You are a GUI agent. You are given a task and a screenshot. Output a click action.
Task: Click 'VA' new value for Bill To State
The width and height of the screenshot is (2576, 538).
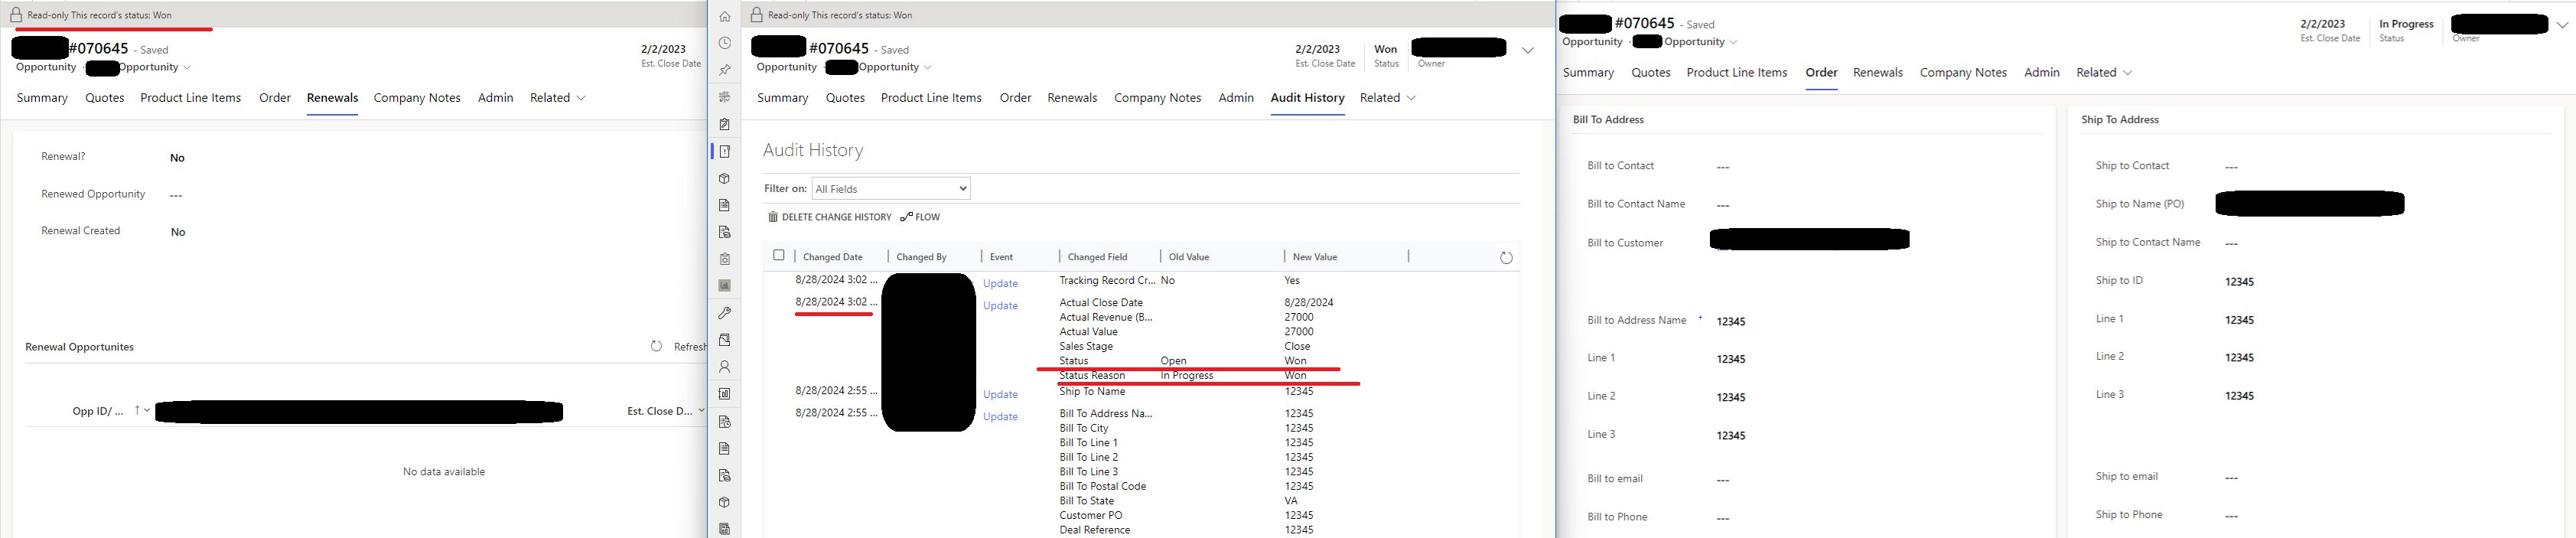[1291, 501]
